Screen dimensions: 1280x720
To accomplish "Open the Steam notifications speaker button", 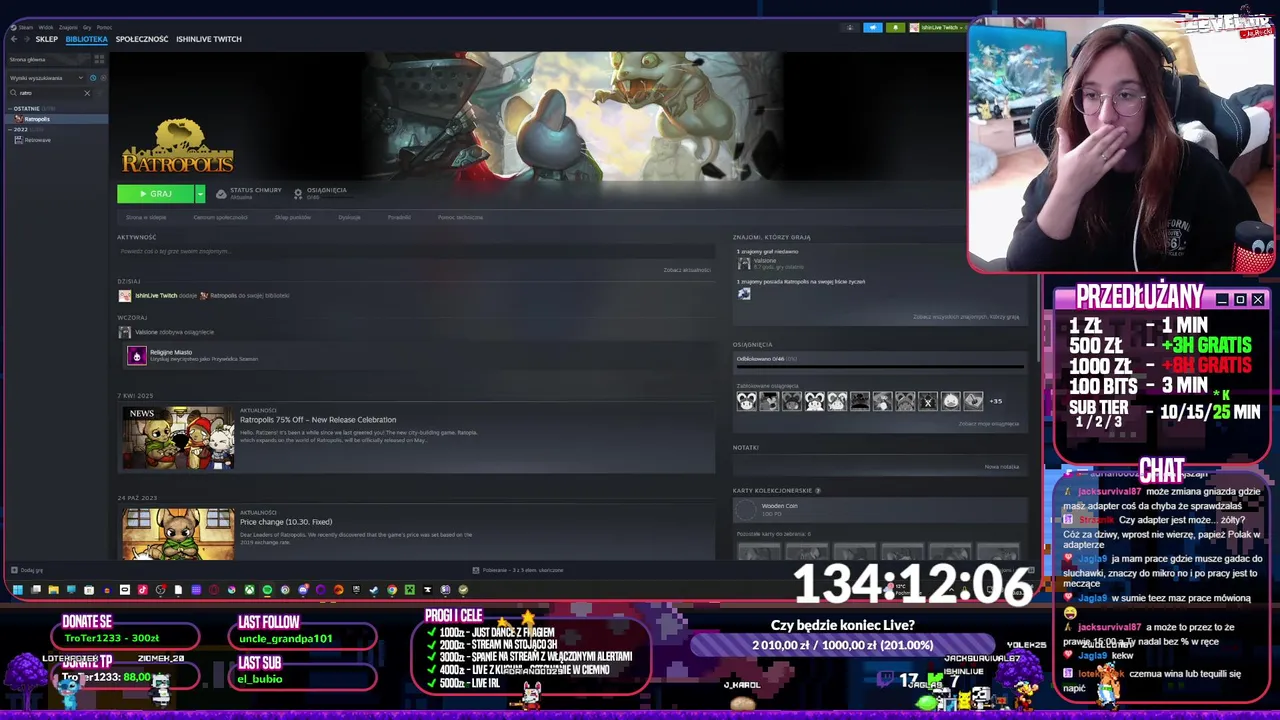I will click(873, 27).
